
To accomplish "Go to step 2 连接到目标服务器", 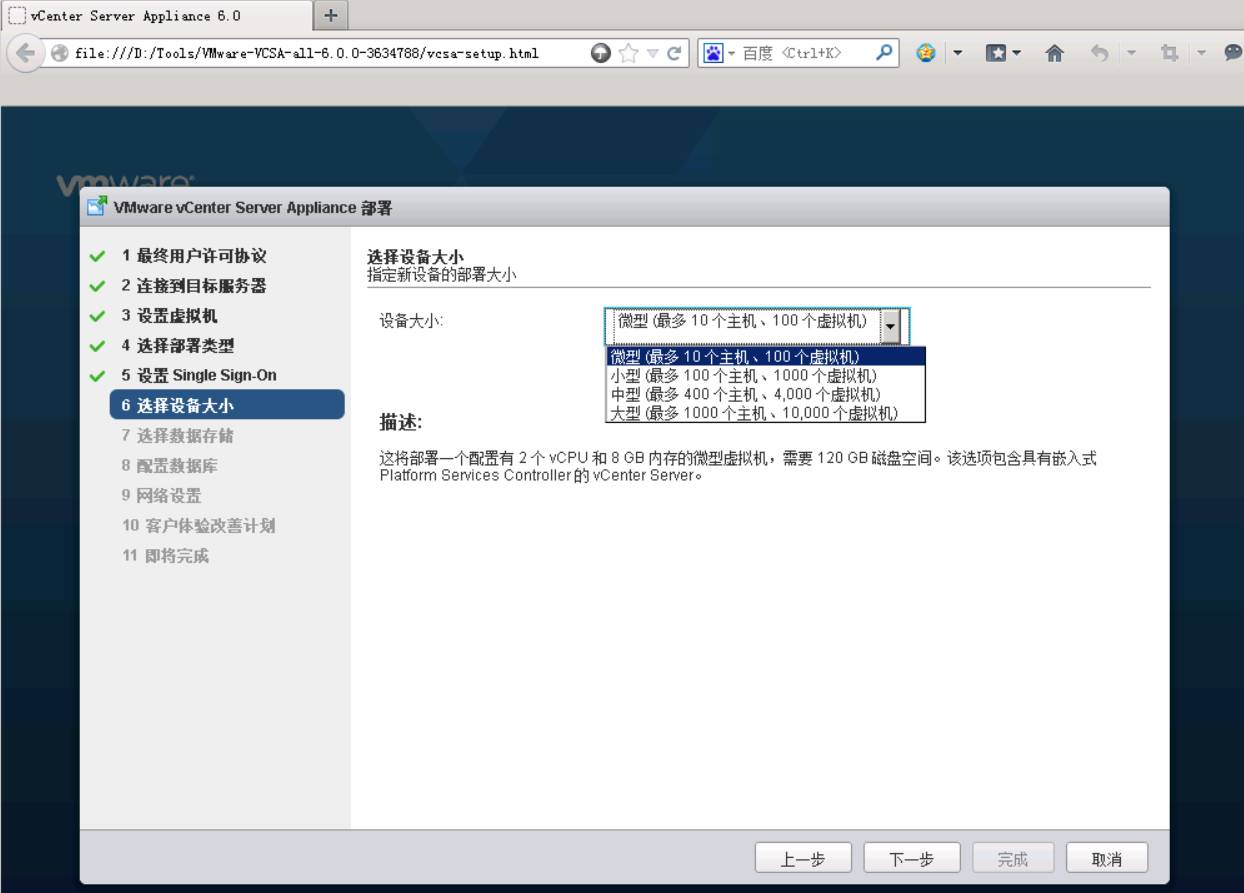I will (194, 286).
